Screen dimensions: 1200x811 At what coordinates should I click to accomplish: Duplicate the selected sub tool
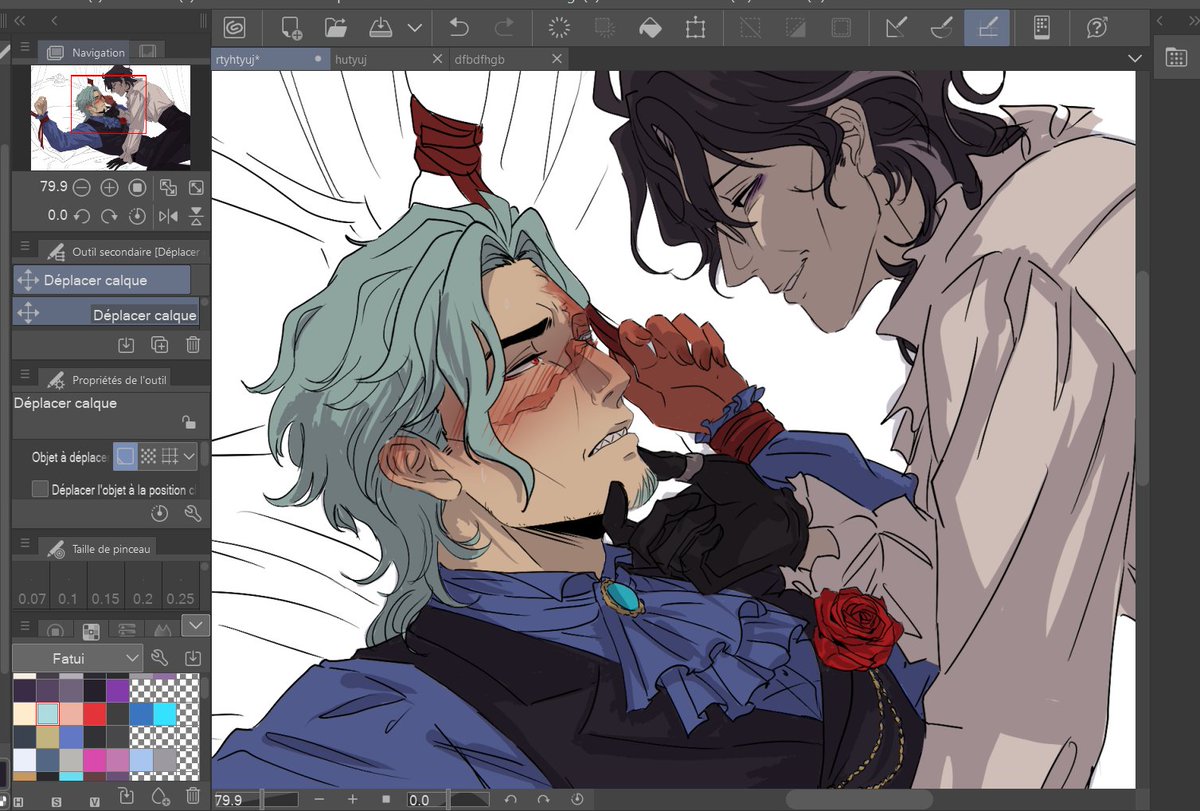click(x=159, y=345)
